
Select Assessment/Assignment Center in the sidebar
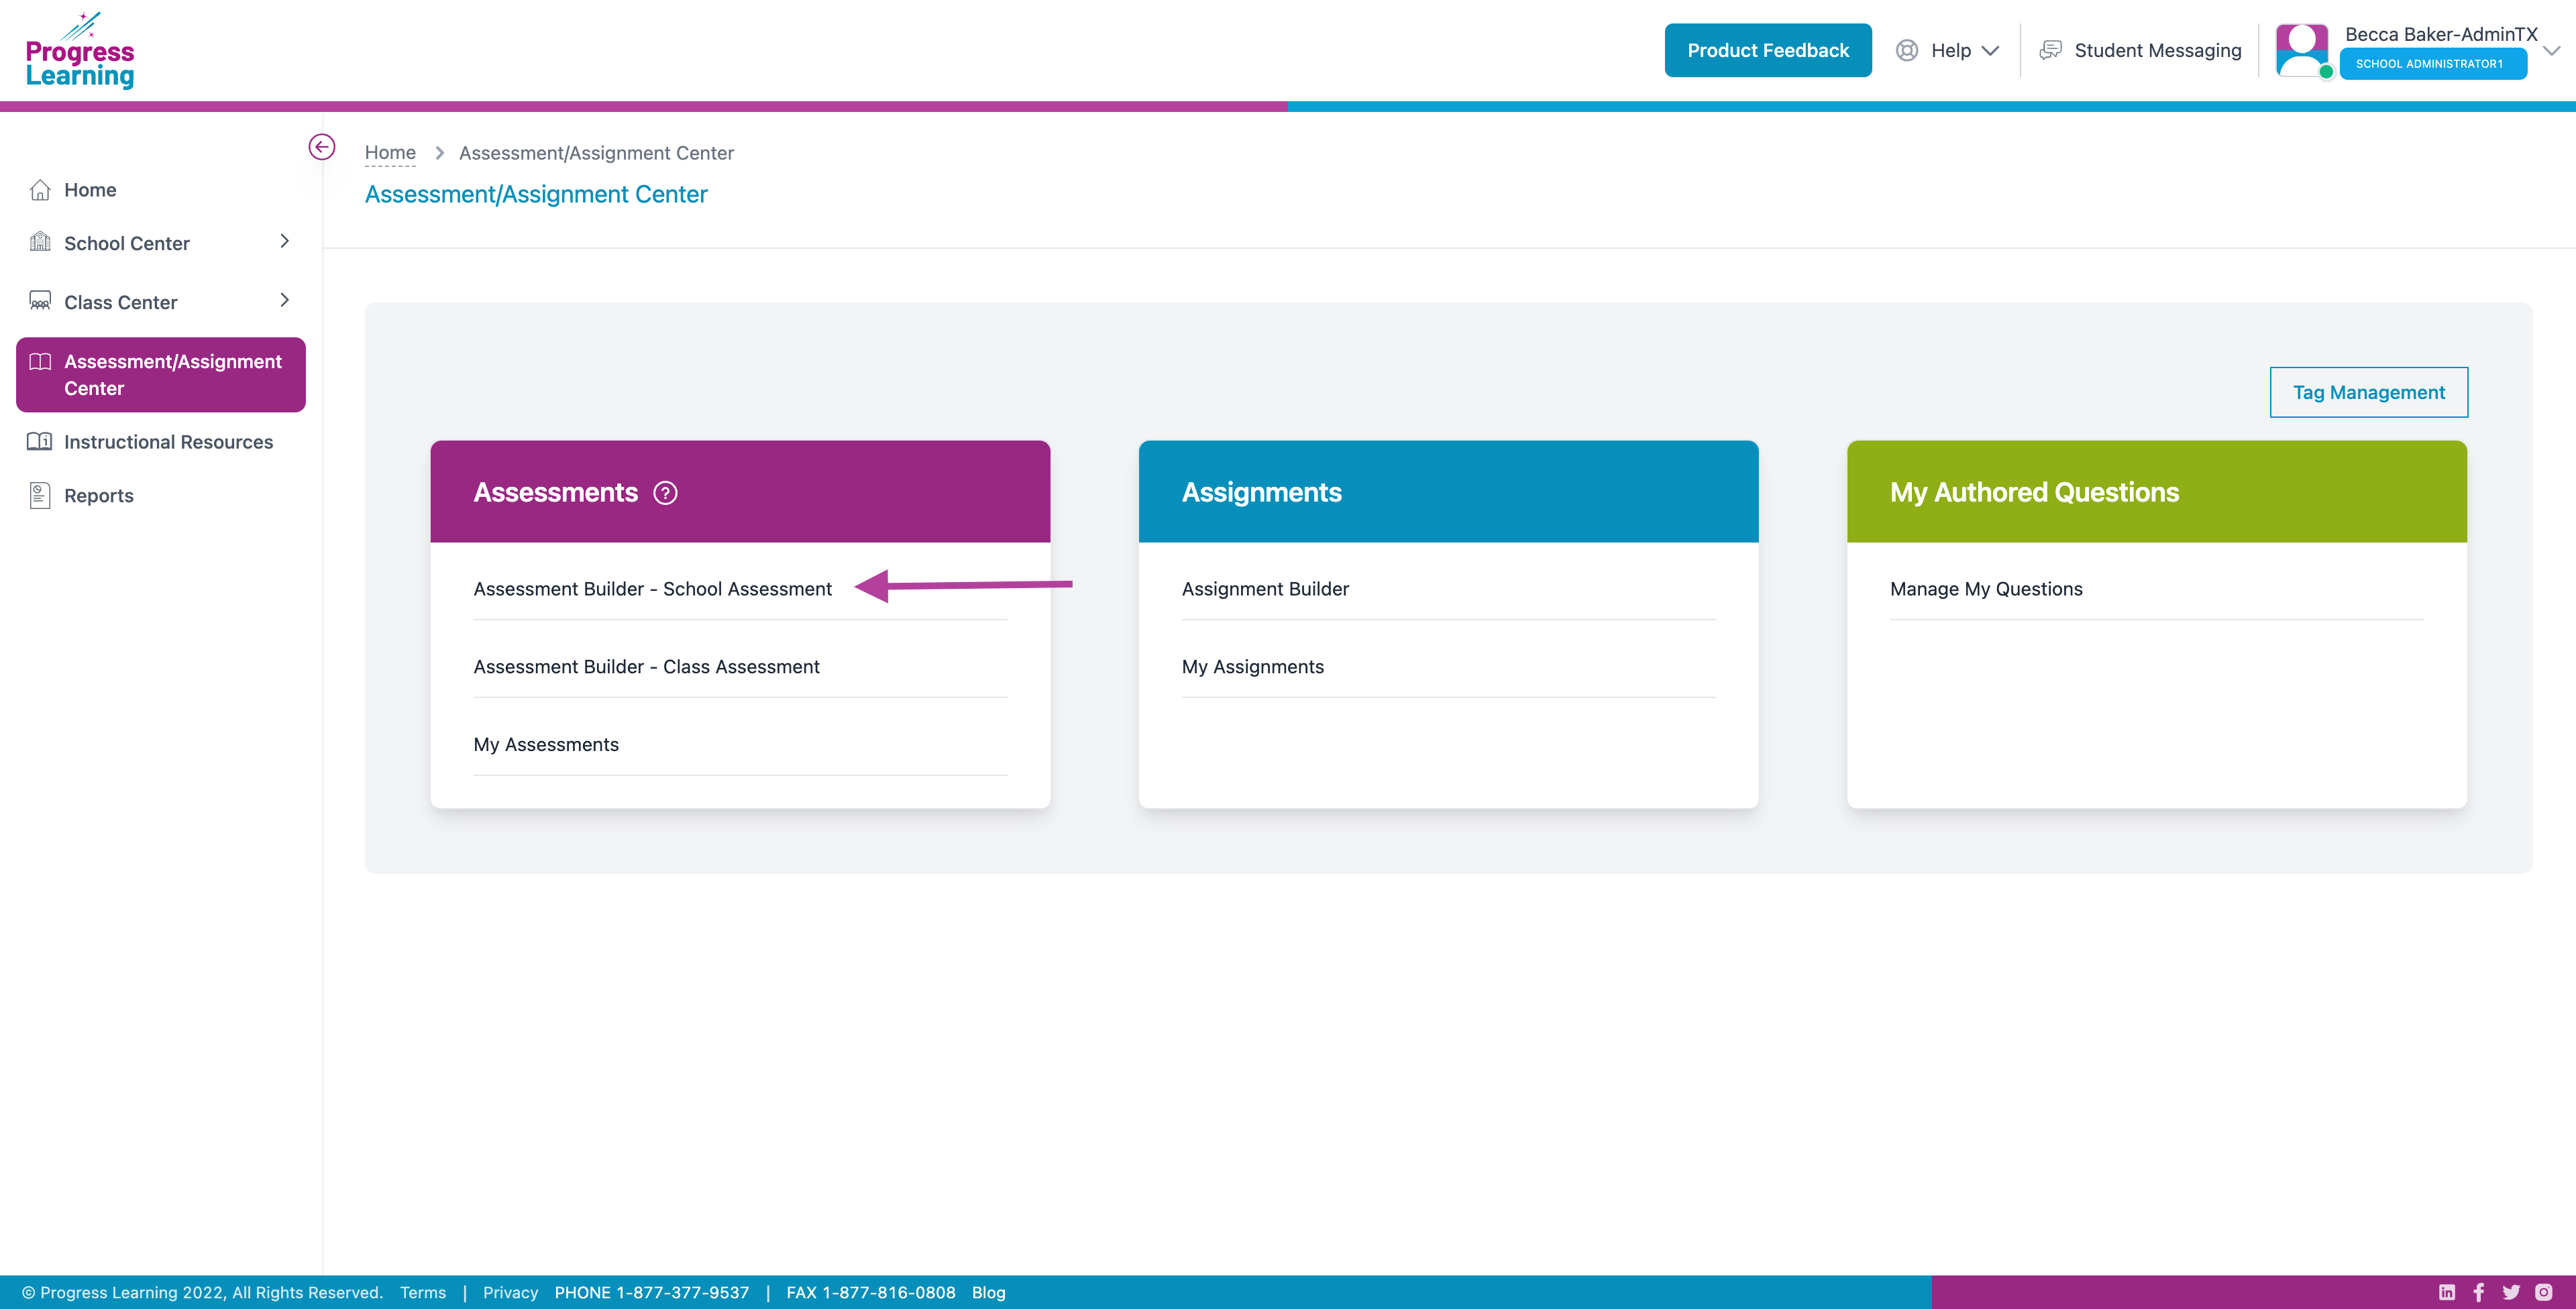(161, 374)
